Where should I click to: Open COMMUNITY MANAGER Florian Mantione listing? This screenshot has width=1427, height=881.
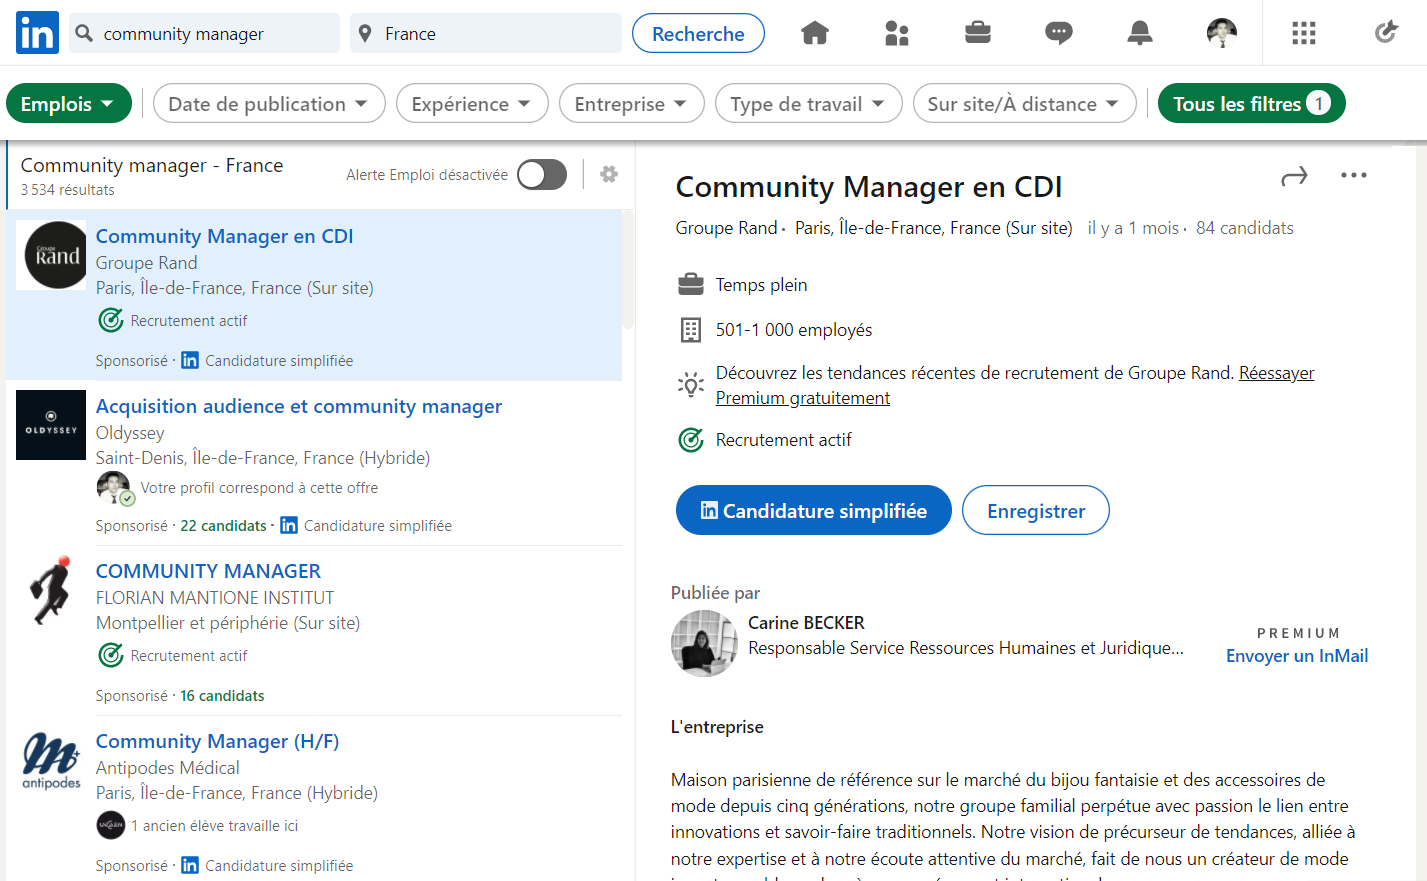(208, 571)
